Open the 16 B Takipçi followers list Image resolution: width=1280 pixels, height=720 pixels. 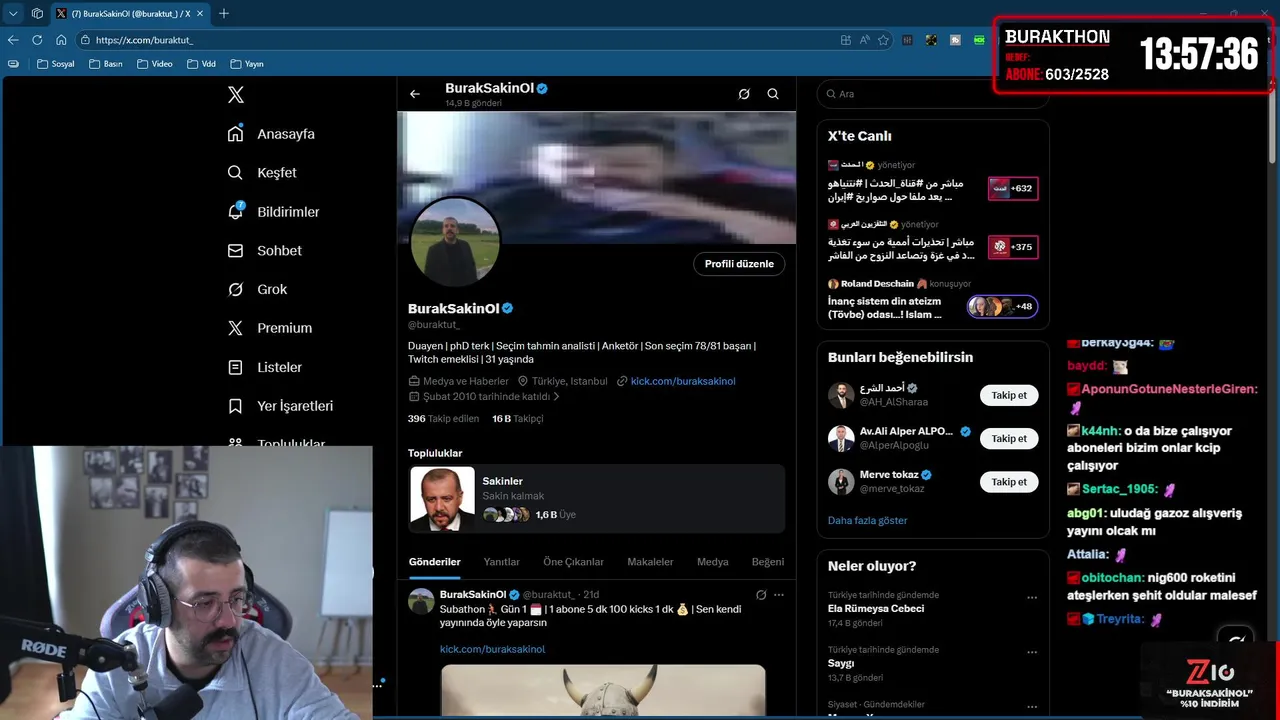tap(518, 419)
